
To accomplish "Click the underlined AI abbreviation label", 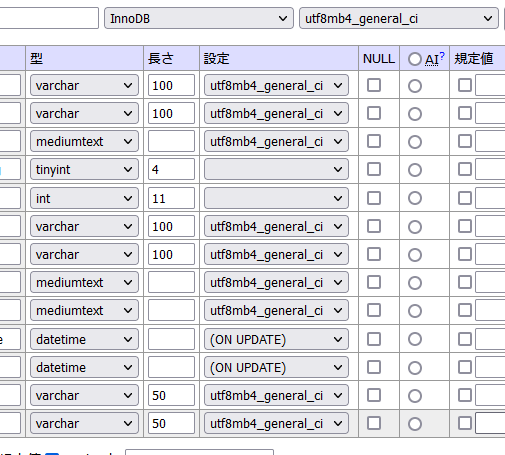I will coord(432,60).
